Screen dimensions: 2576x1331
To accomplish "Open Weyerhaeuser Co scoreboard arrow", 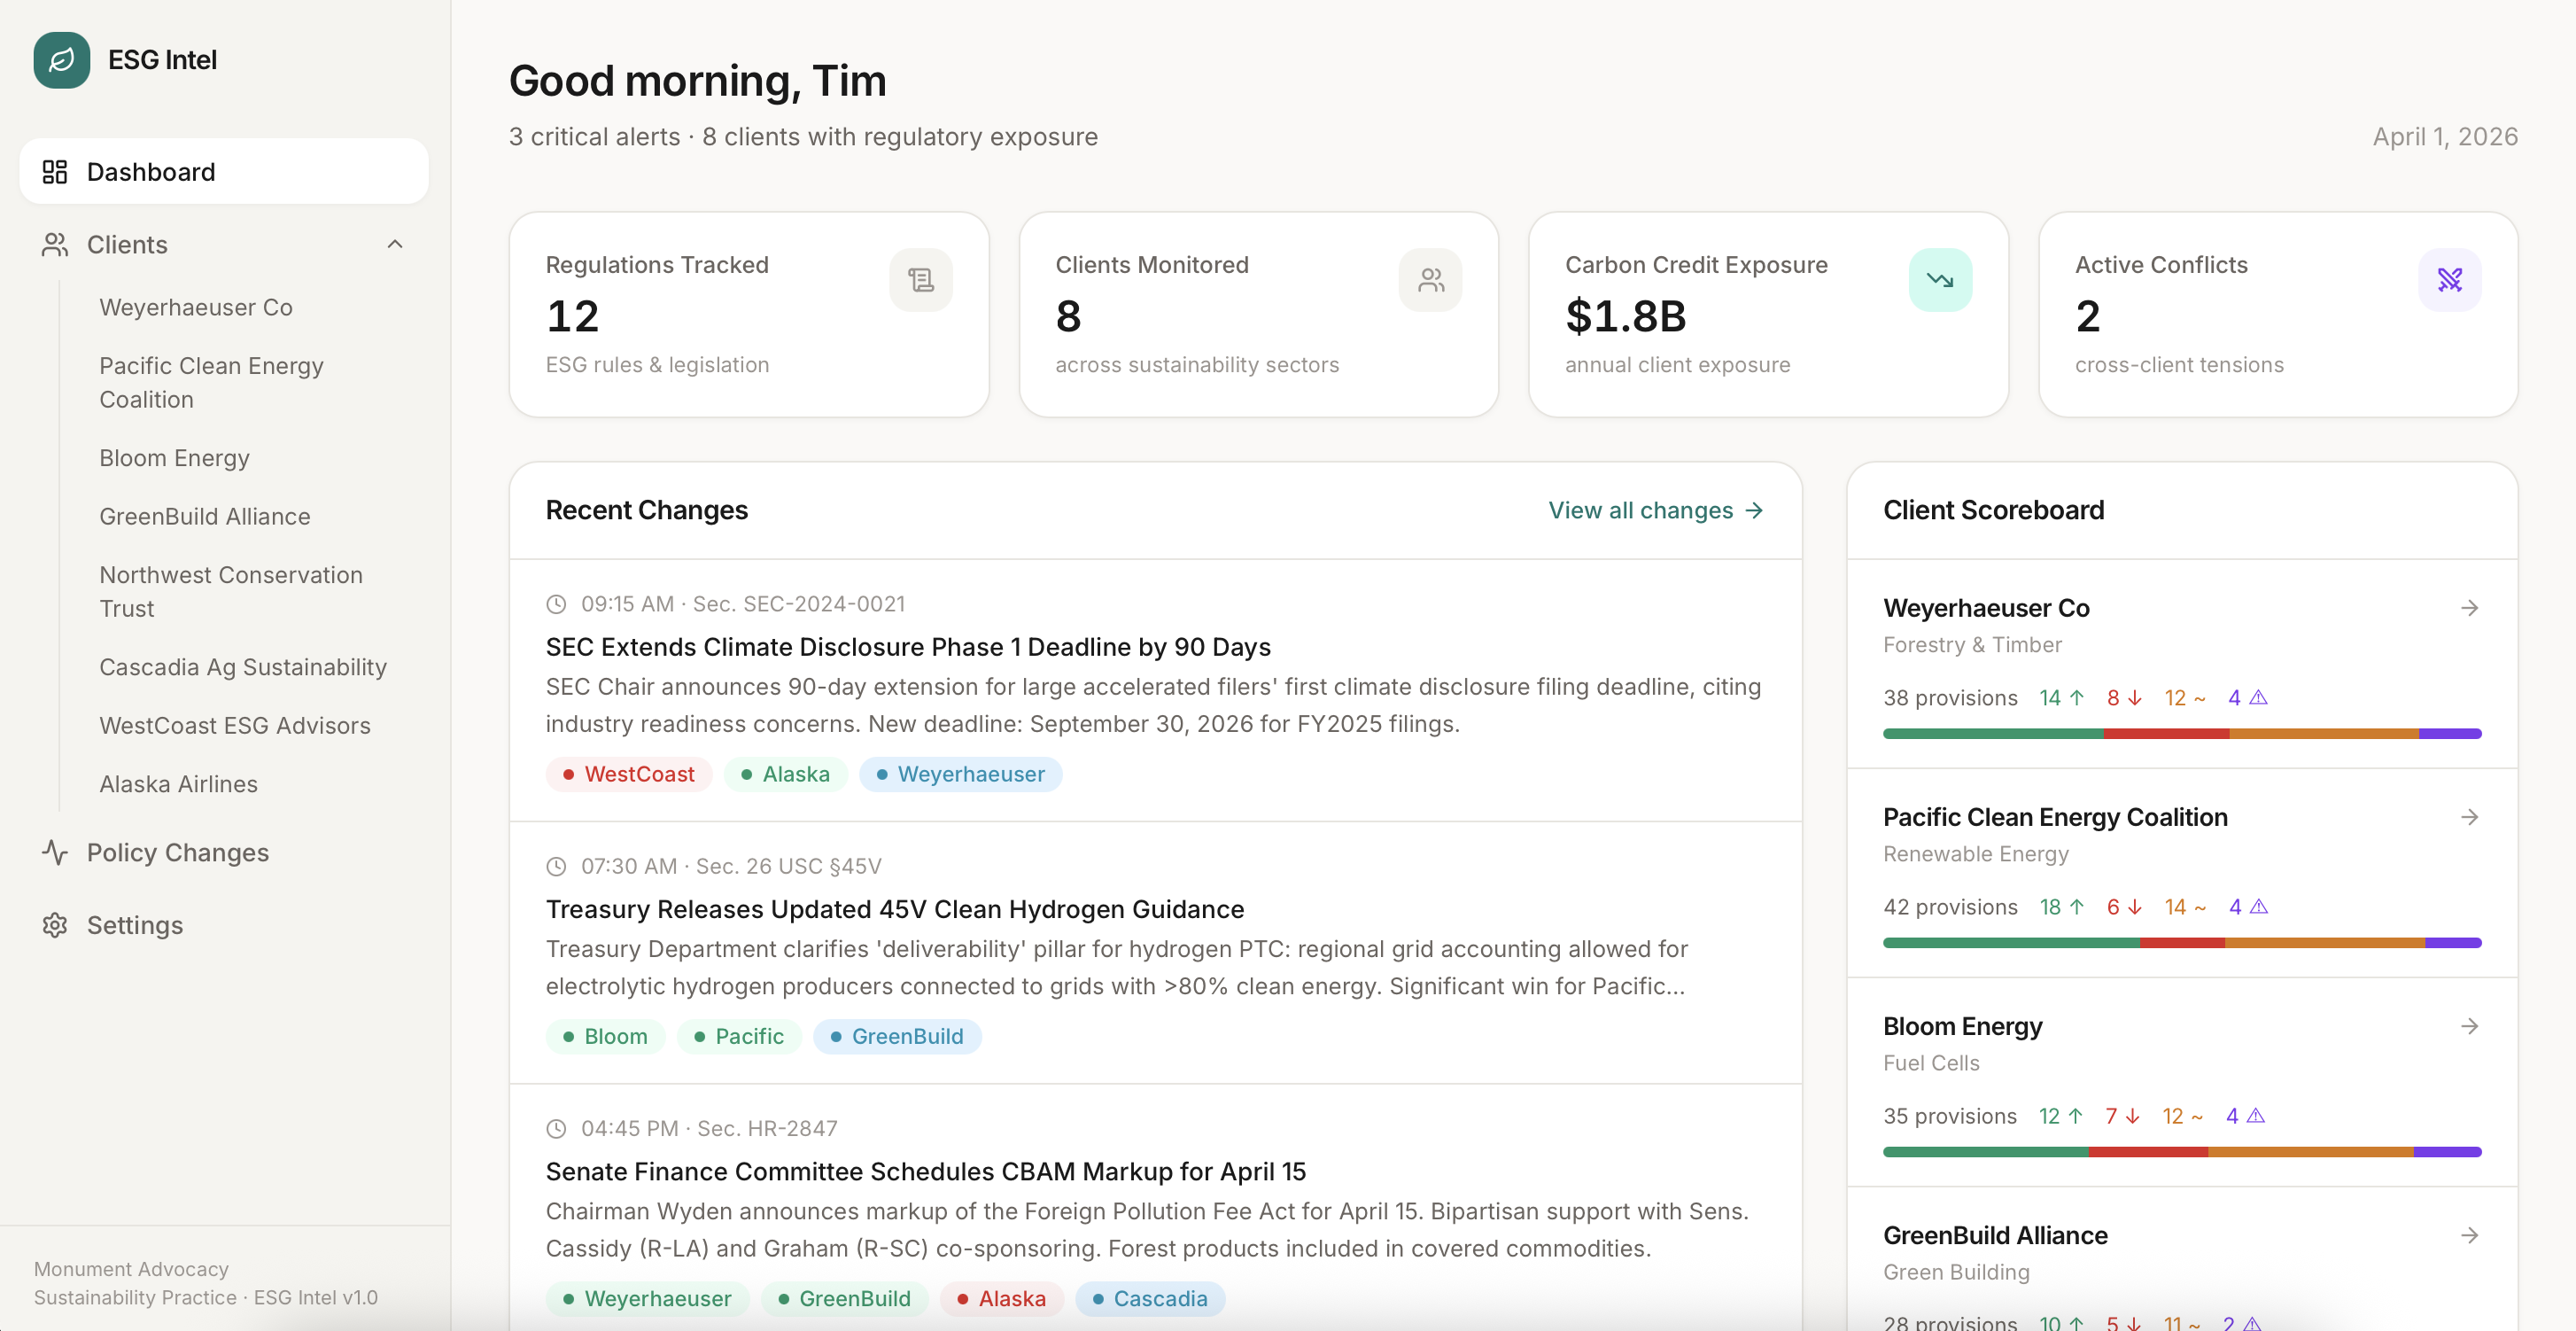I will (2469, 608).
